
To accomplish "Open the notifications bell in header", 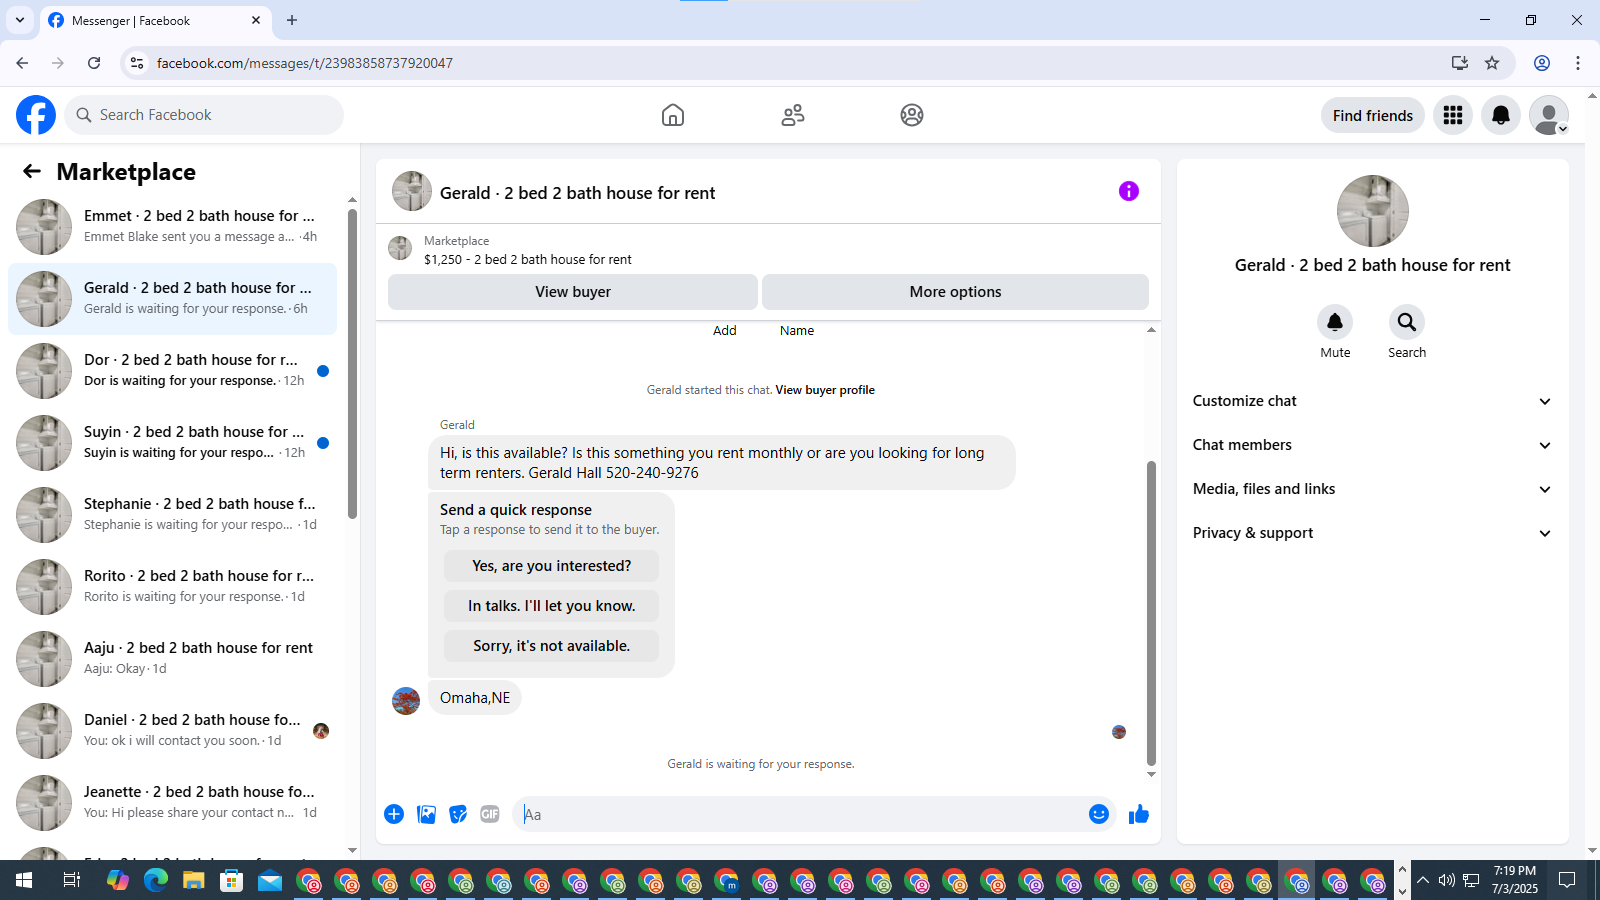I will pos(1501,115).
